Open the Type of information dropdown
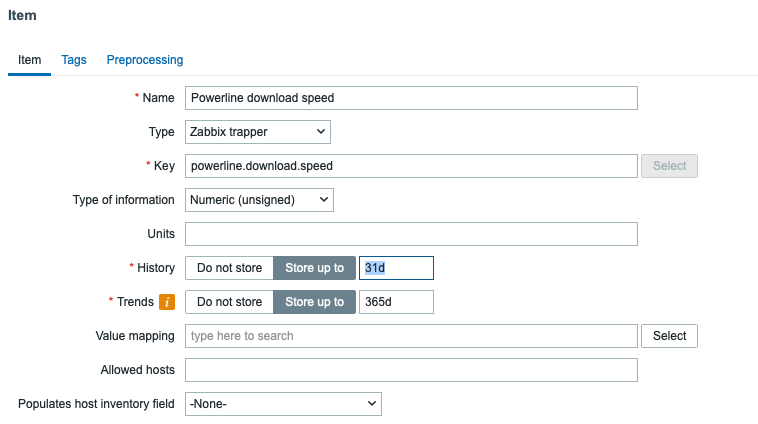 click(x=259, y=200)
